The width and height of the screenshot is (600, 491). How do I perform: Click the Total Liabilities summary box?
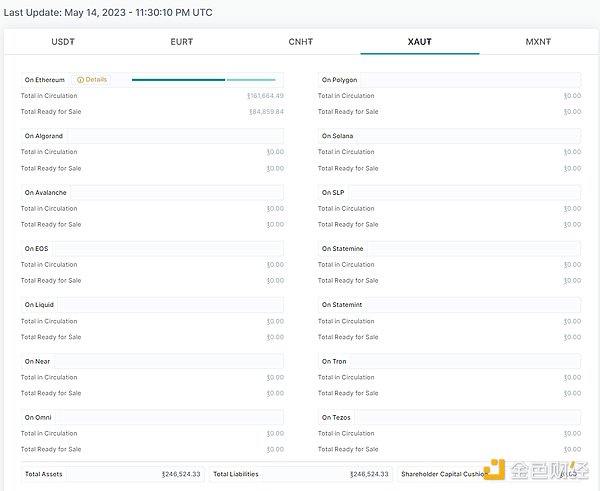click(300, 474)
